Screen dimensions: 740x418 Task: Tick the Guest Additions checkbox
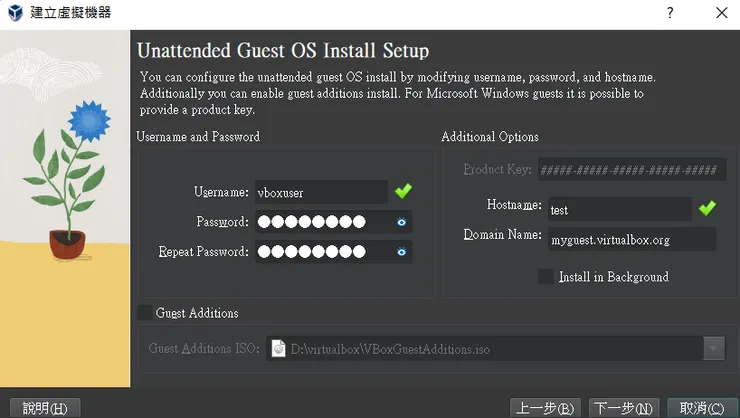tap(145, 313)
